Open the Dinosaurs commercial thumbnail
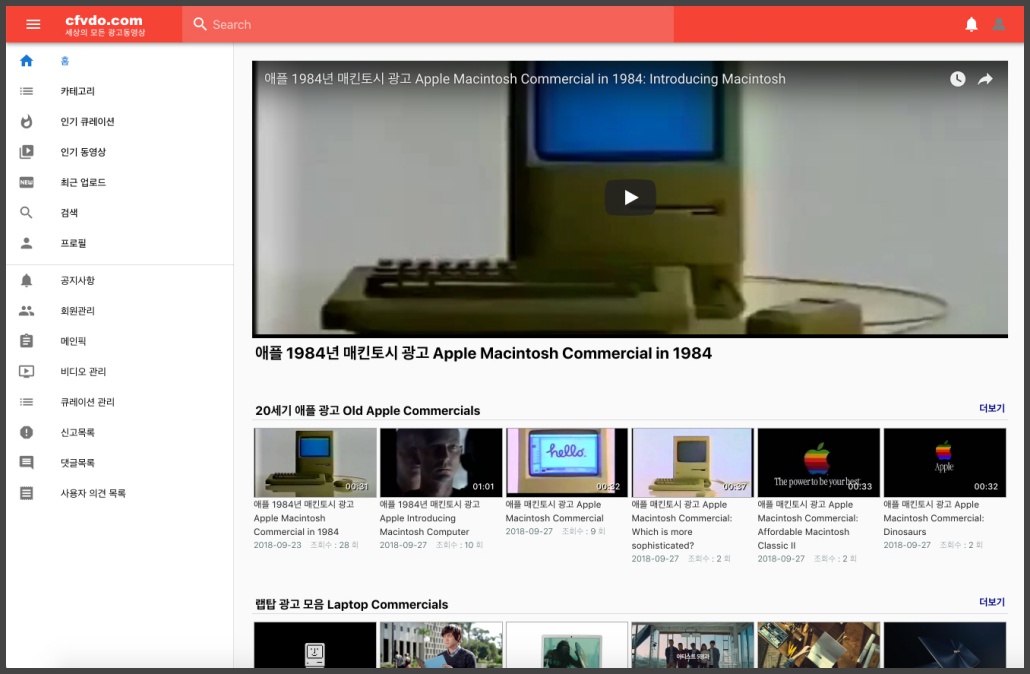 (944, 463)
